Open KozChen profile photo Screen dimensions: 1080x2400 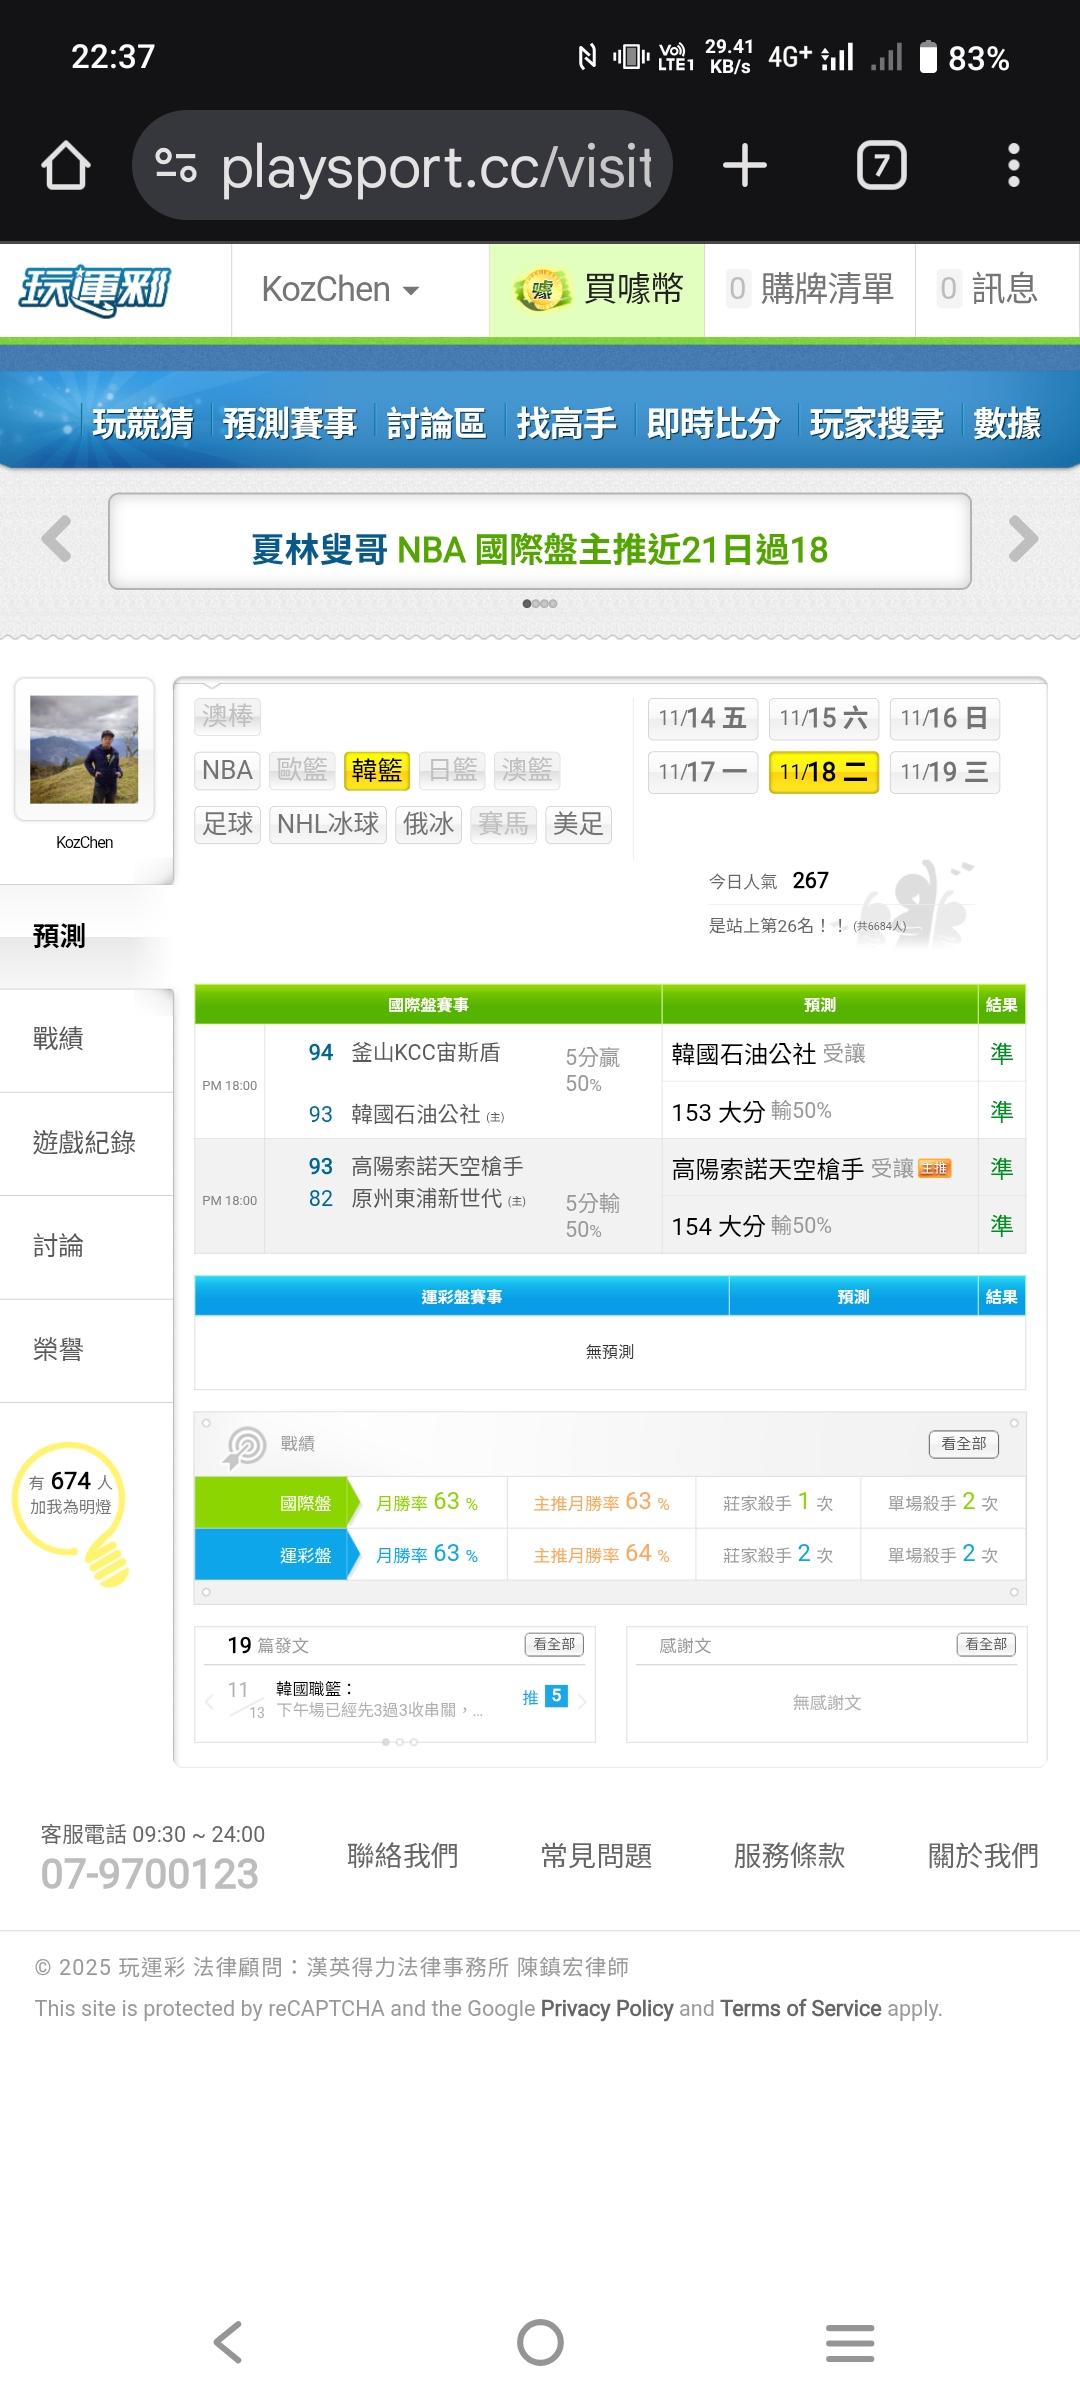(84, 749)
